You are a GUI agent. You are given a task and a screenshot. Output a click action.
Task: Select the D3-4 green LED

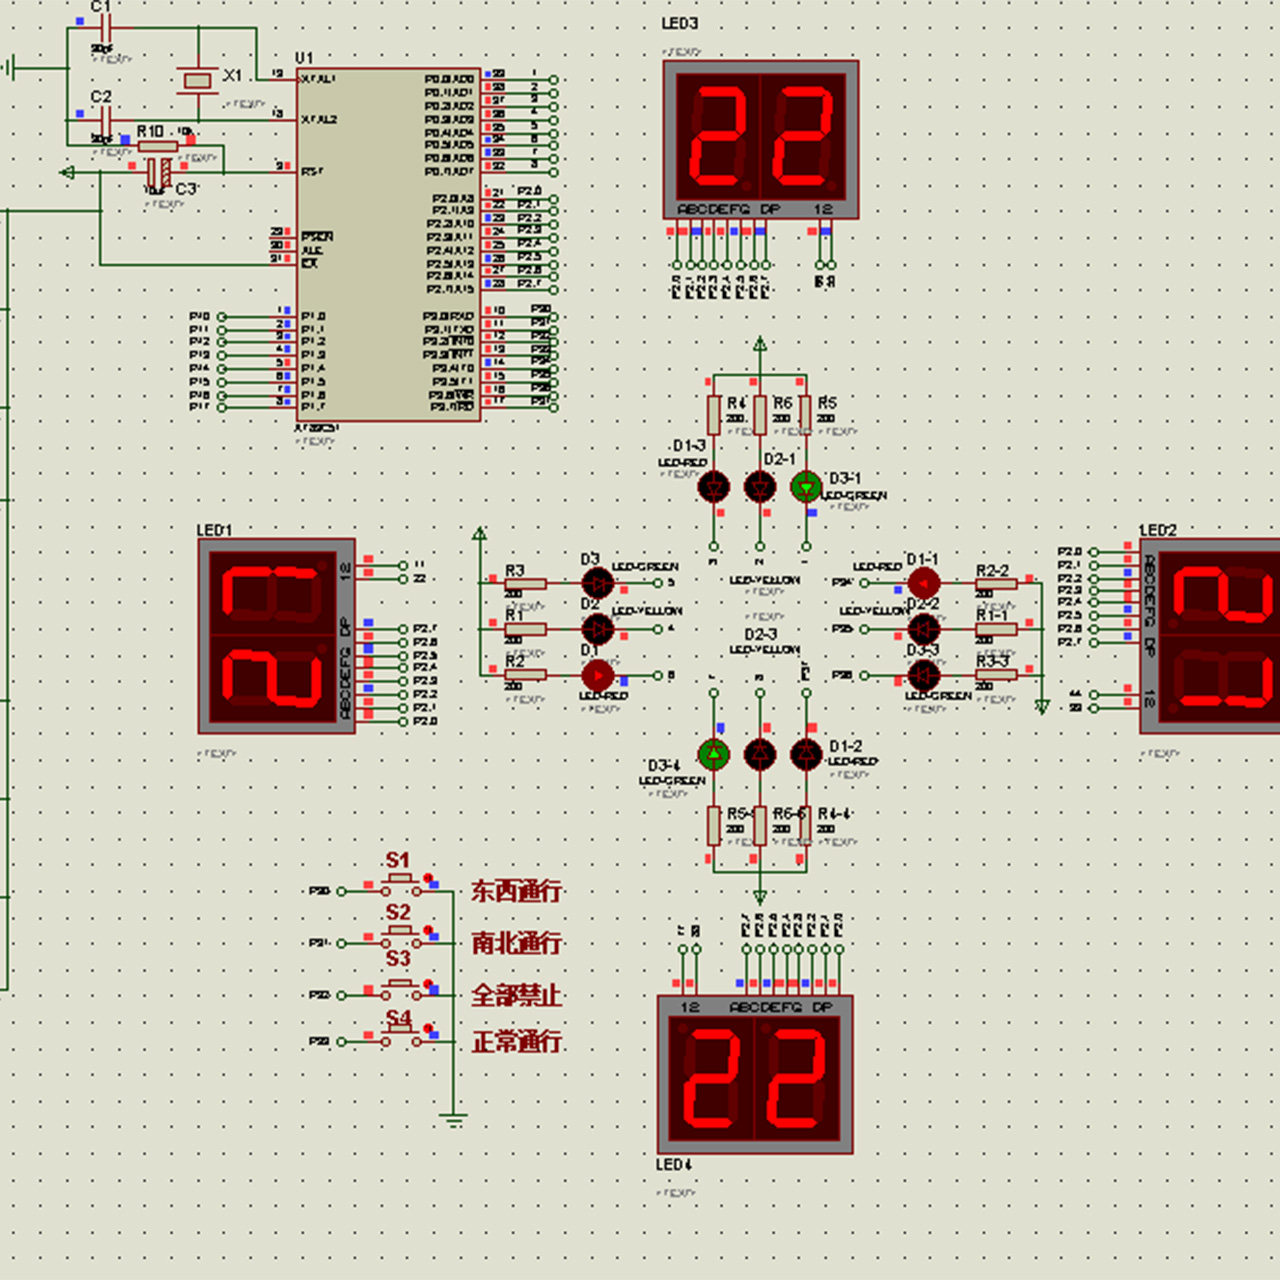(x=714, y=755)
